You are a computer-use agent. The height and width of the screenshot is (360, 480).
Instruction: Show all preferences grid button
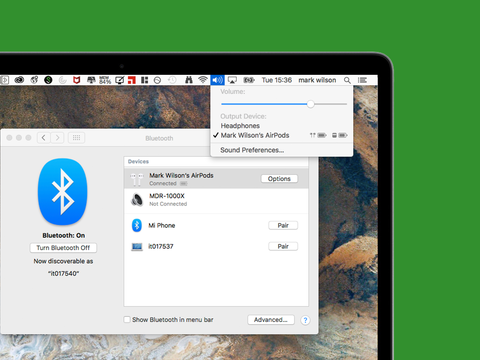[76, 138]
